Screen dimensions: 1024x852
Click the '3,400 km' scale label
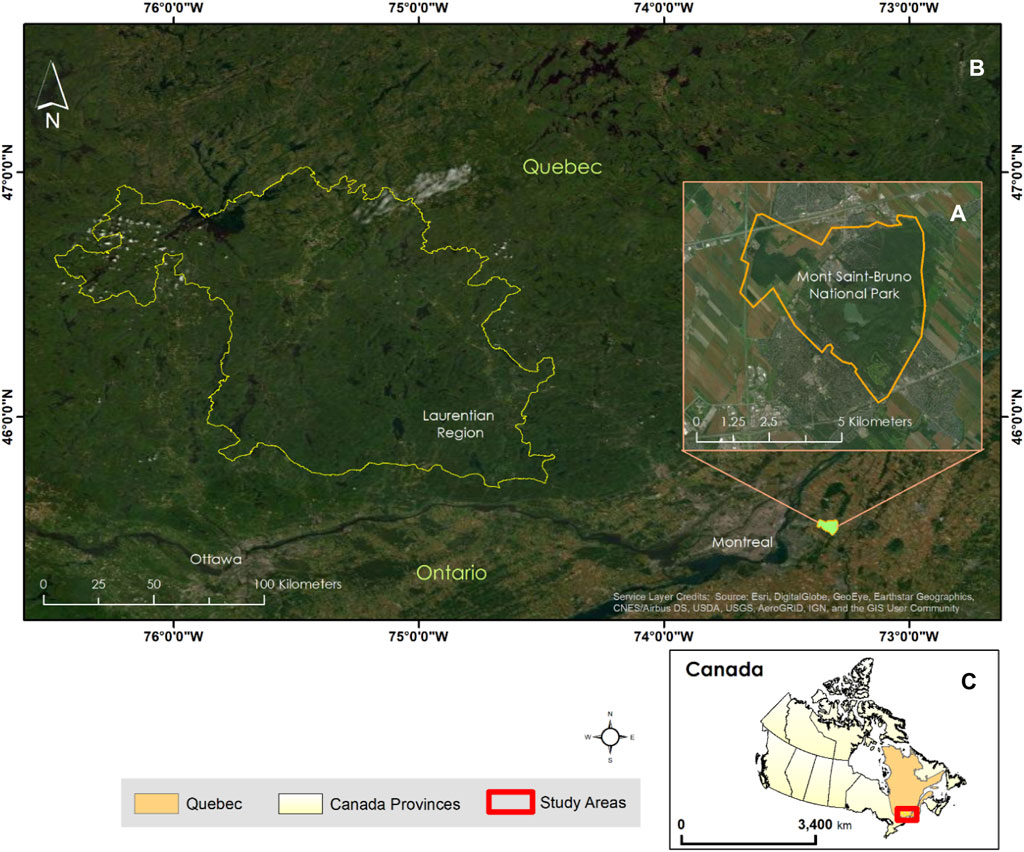click(824, 825)
